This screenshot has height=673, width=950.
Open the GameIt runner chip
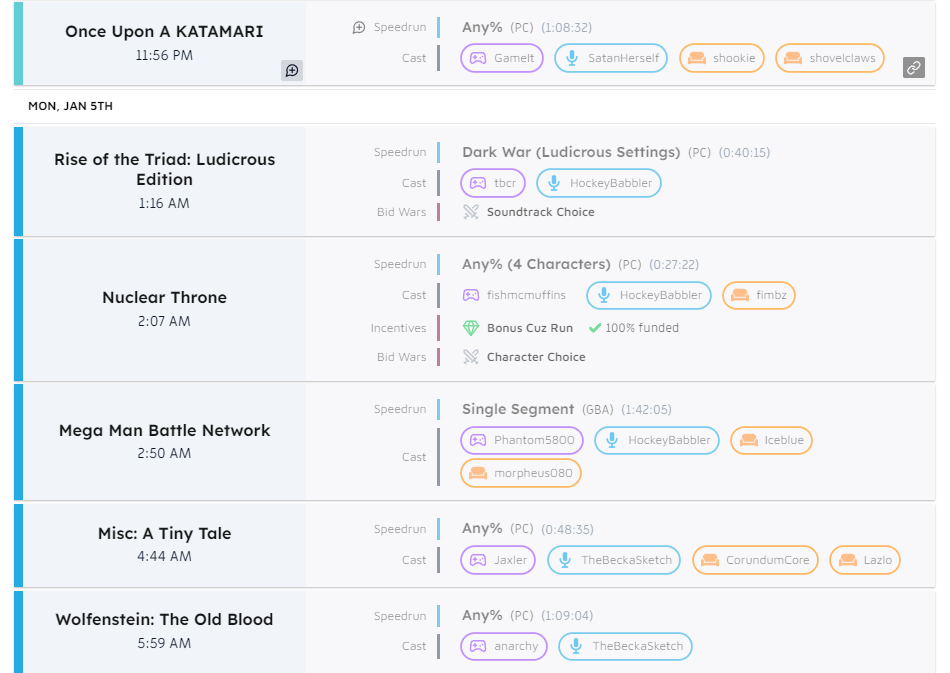tap(502, 58)
